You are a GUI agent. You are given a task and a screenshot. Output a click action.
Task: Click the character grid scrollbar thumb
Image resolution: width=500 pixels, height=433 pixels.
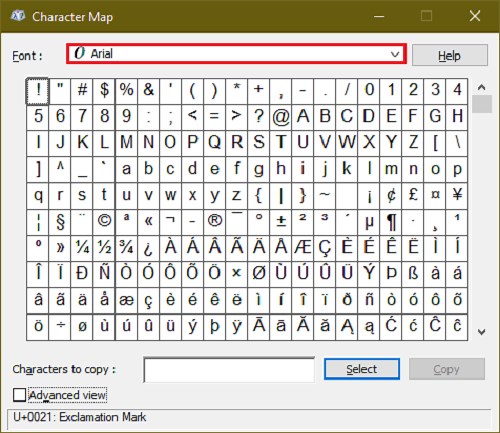(x=482, y=104)
